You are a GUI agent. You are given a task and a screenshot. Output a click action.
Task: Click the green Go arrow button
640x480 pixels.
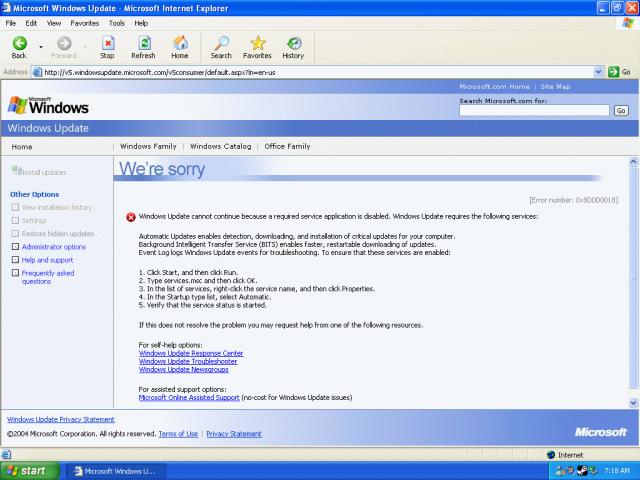(x=613, y=72)
